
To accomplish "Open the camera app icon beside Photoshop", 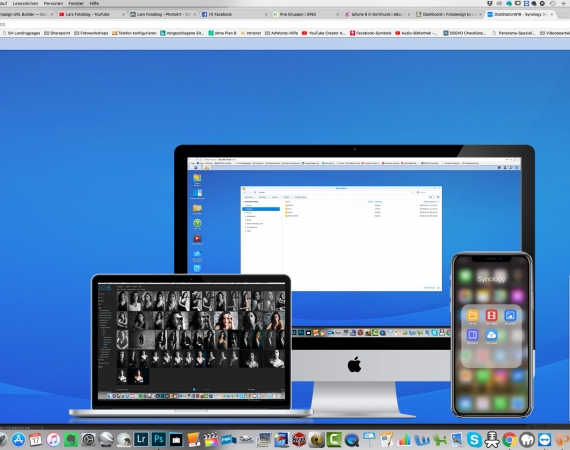I will (176, 440).
